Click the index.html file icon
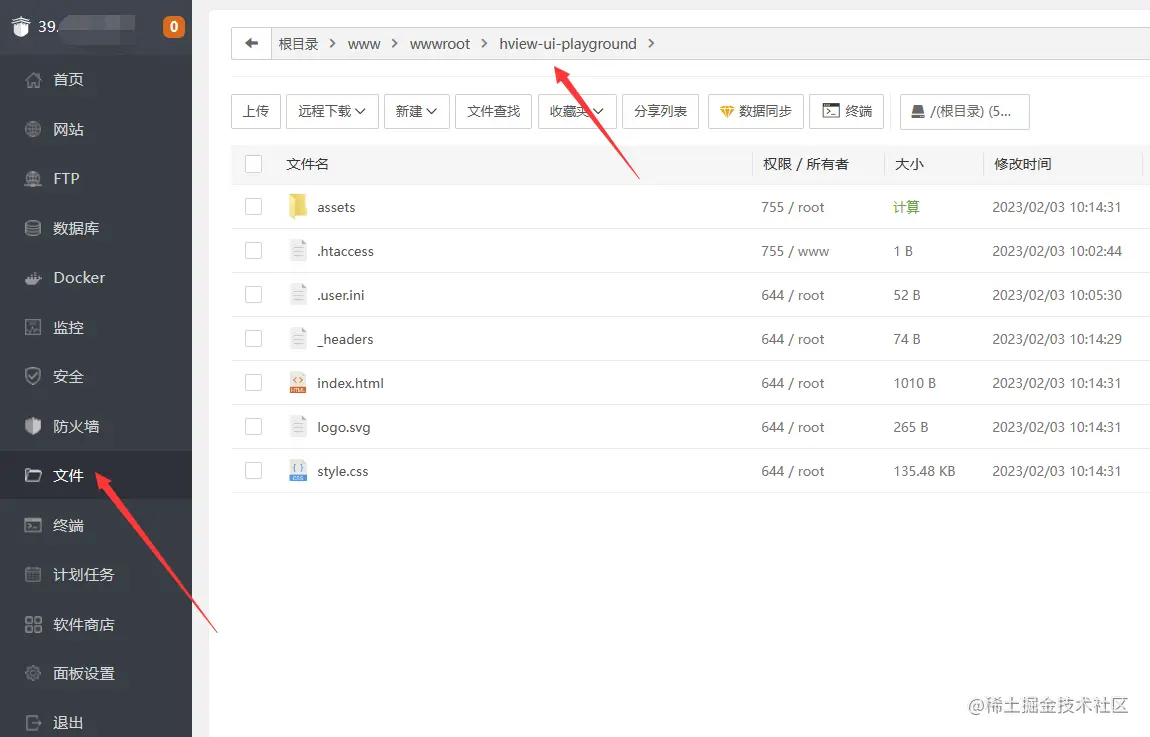 tap(298, 383)
